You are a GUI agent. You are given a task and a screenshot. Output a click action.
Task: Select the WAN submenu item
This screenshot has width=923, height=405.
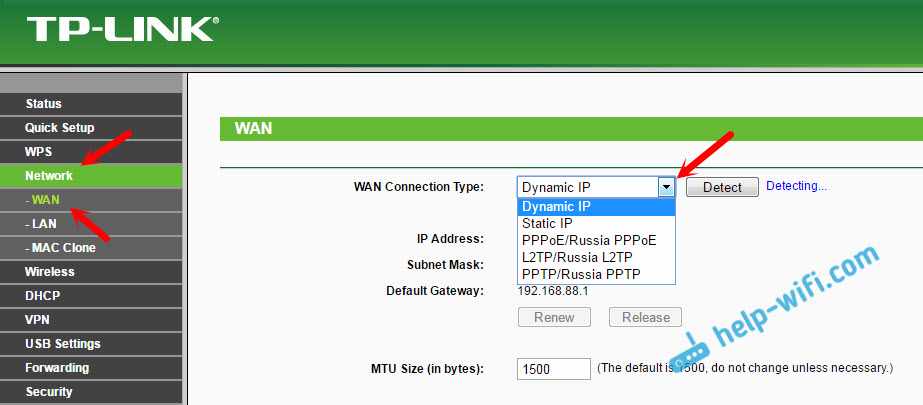point(92,200)
